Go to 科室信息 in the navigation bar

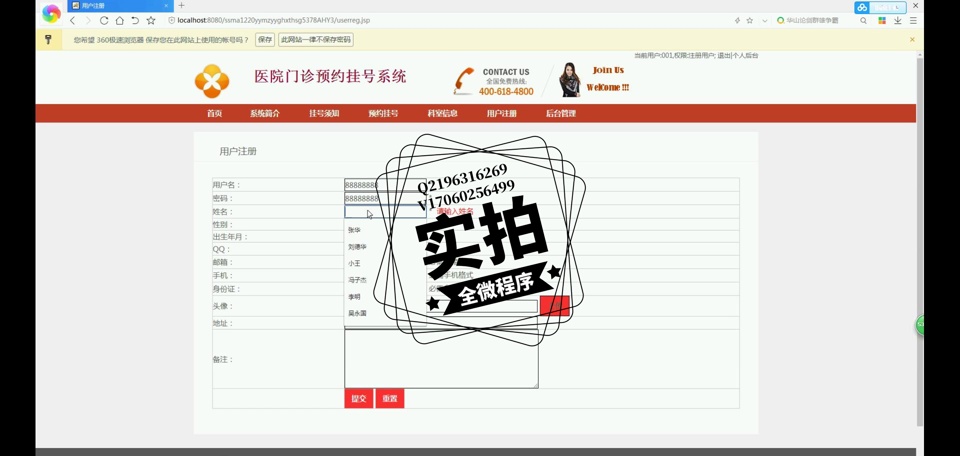[x=442, y=114]
